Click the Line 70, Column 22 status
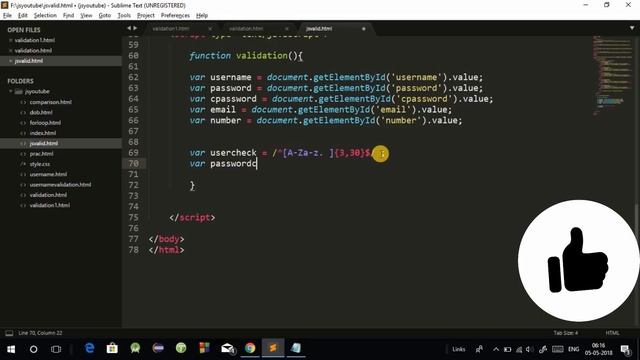Screen dimensions: 640x360 point(40,333)
